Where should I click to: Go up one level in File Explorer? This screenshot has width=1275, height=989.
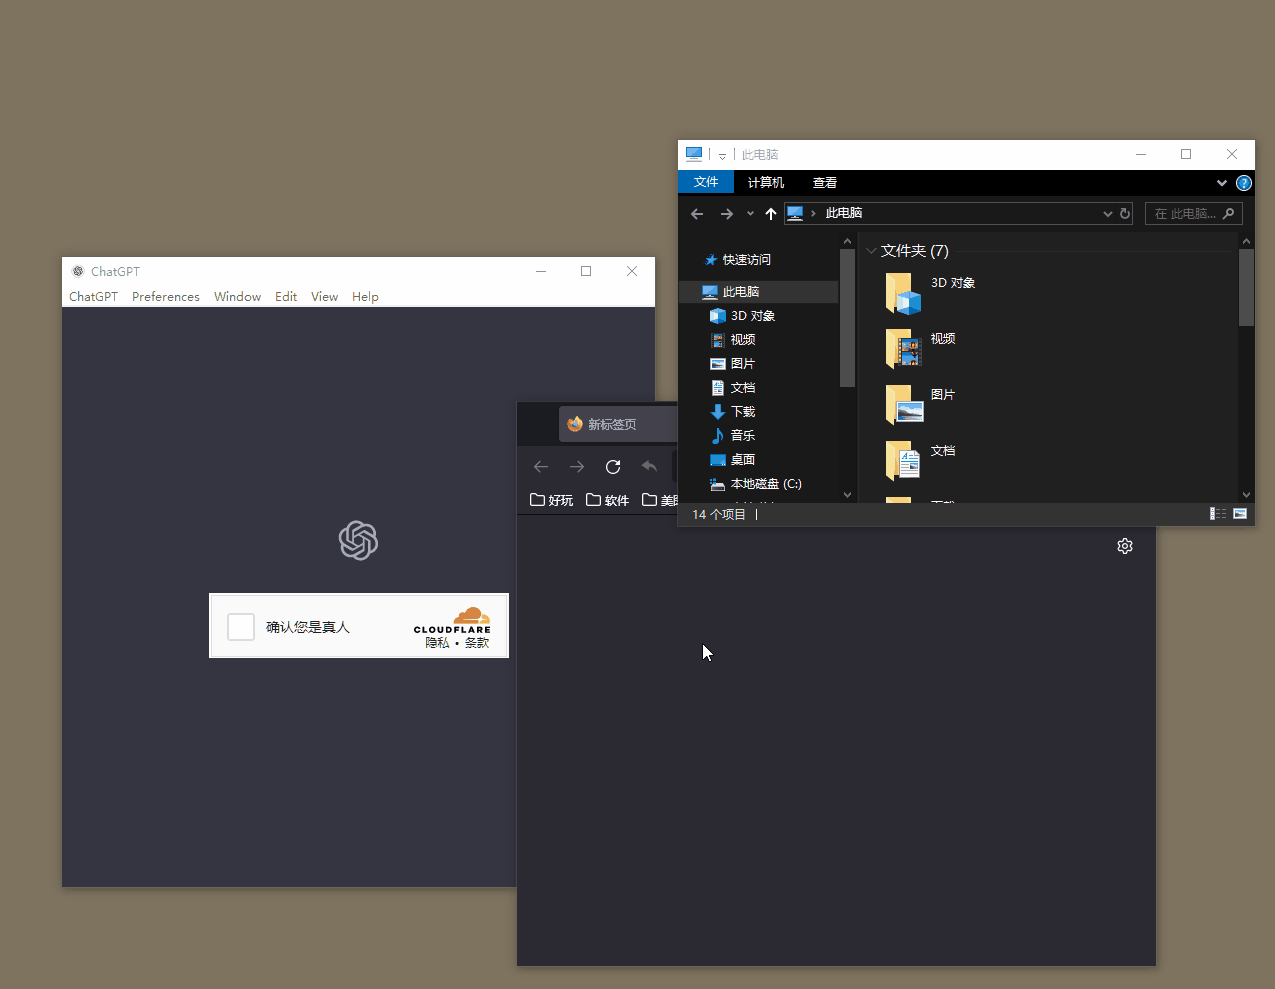pyautogui.click(x=770, y=214)
